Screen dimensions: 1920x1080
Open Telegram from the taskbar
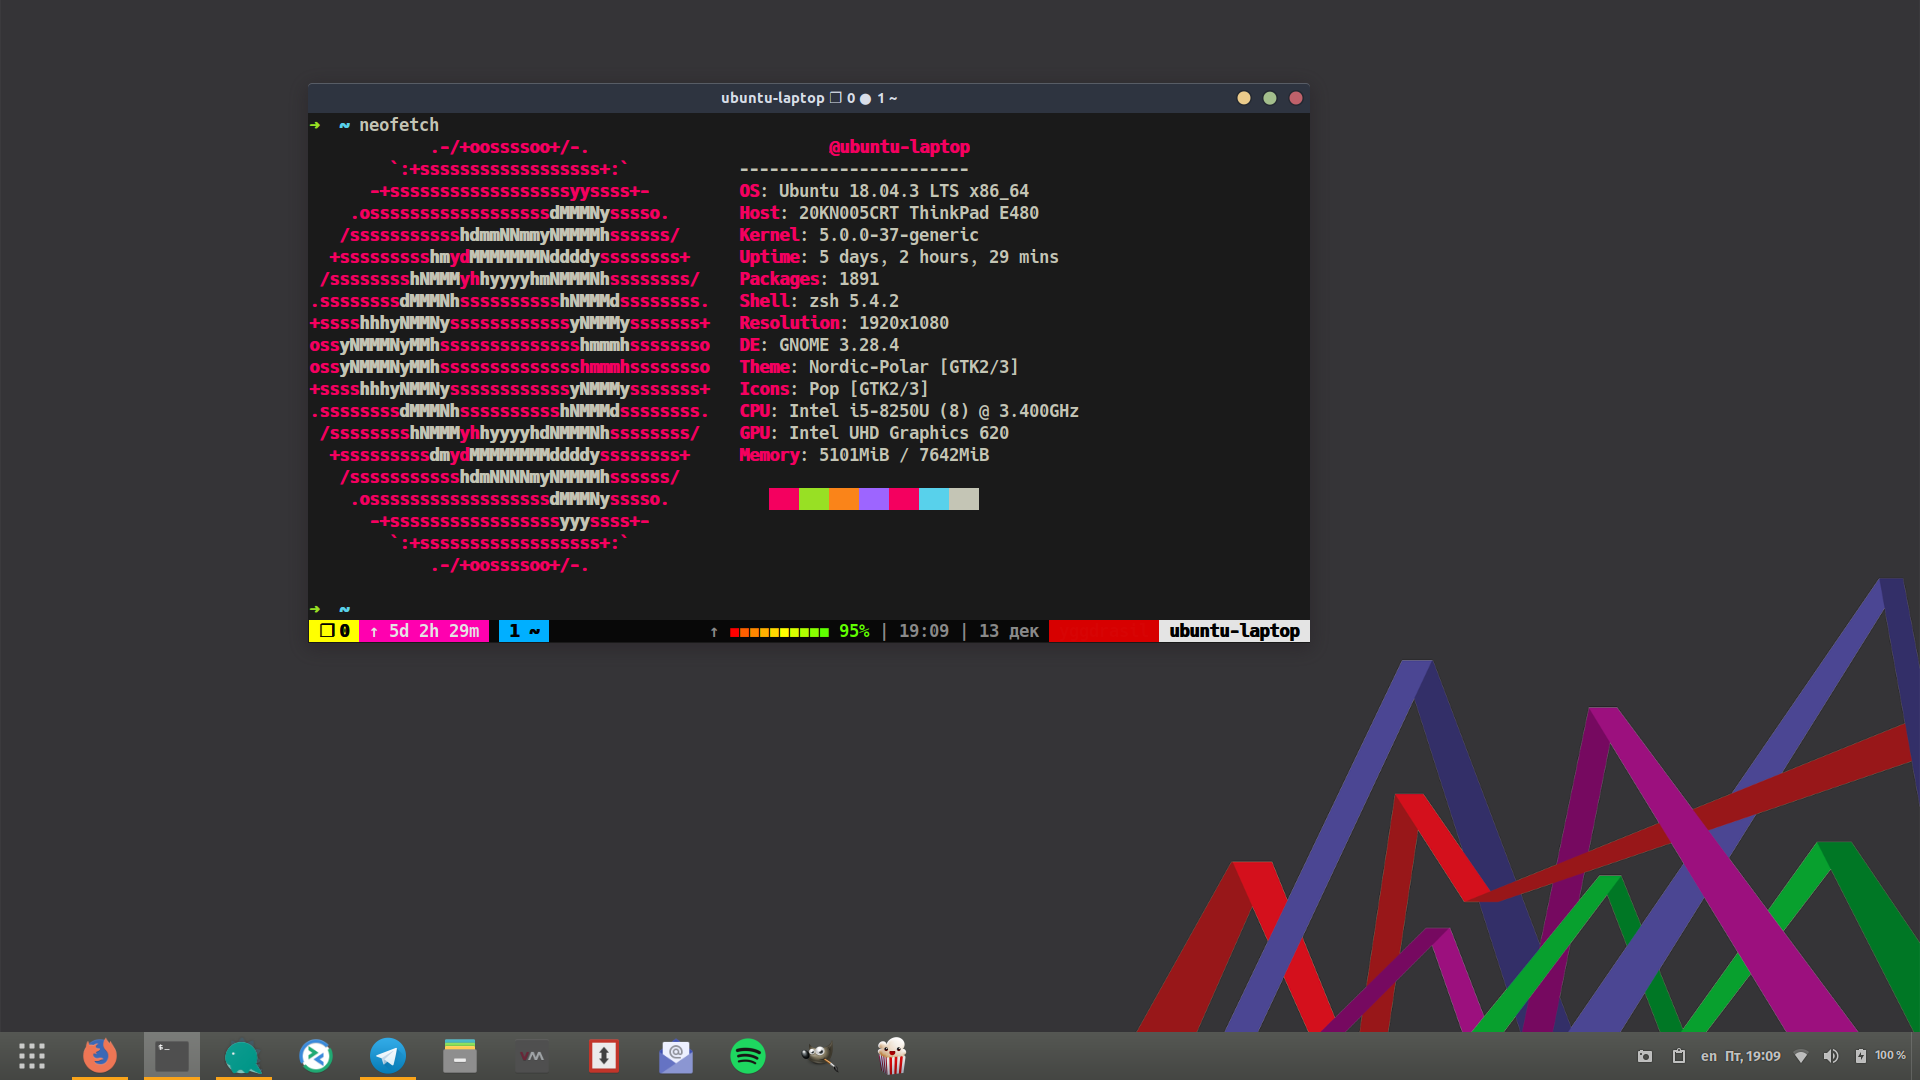tap(388, 1056)
